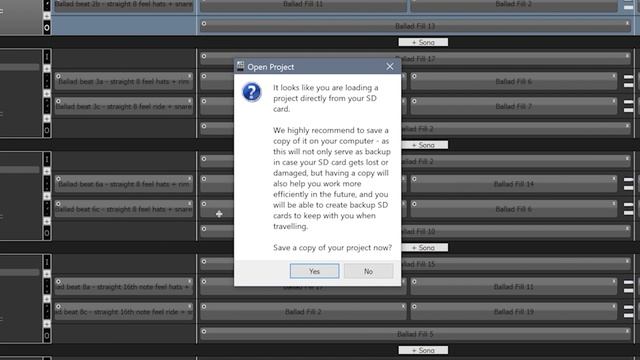Select the Ballad Fill 7 block
640x360 pixels.
click(513, 107)
